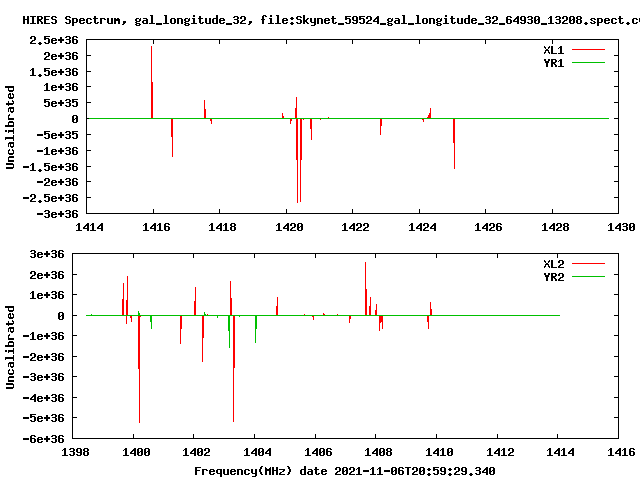
Task: Click the -5e+35 y-axis tick label
Action: (x=57, y=135)
